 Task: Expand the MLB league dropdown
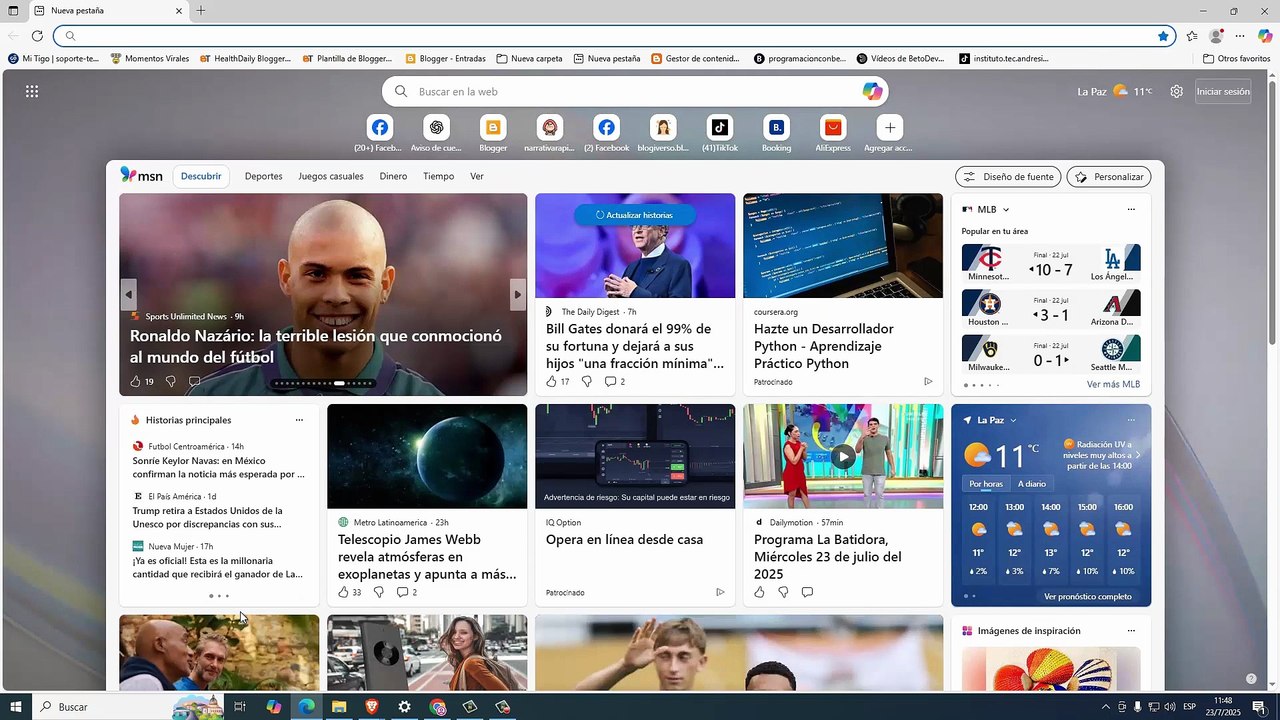(x=1006, y=210)
